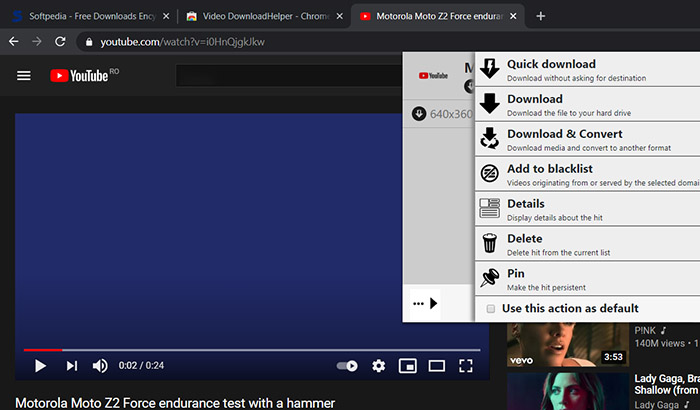
Task: Close the Motorola Moto Z2 tab
Action: 513,16
